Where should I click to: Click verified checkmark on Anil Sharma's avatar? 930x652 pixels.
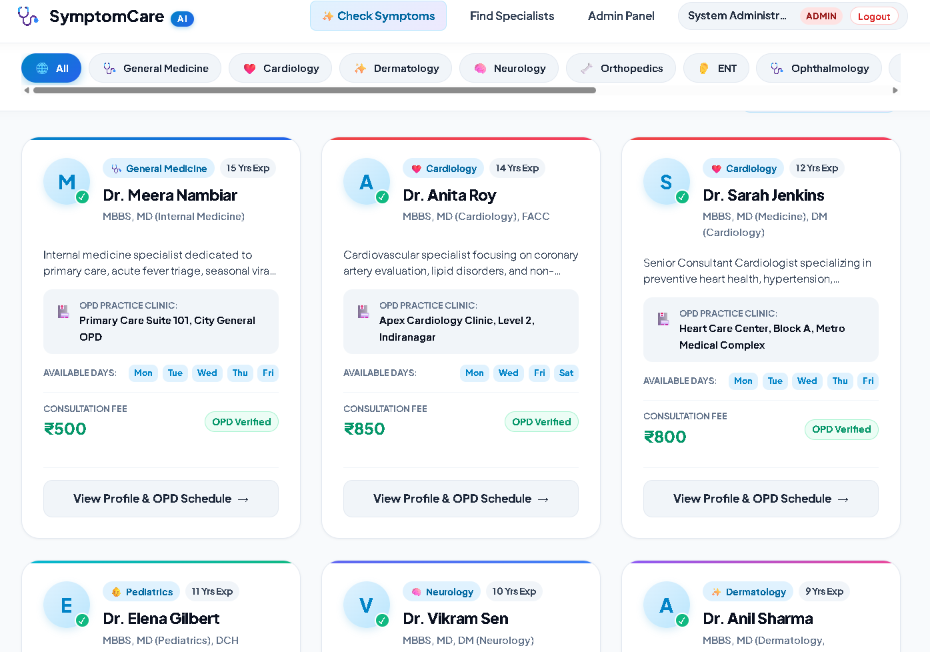click(683, 621)
